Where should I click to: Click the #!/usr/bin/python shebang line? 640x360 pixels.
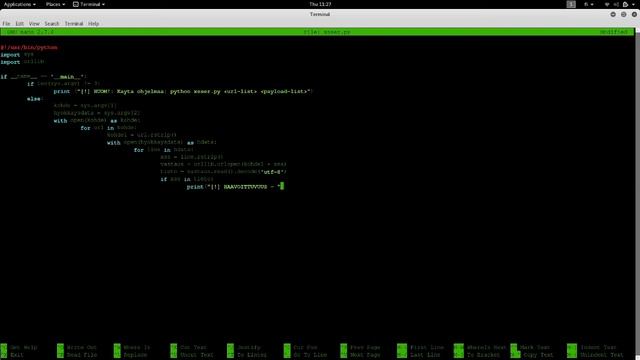point(29,47)
